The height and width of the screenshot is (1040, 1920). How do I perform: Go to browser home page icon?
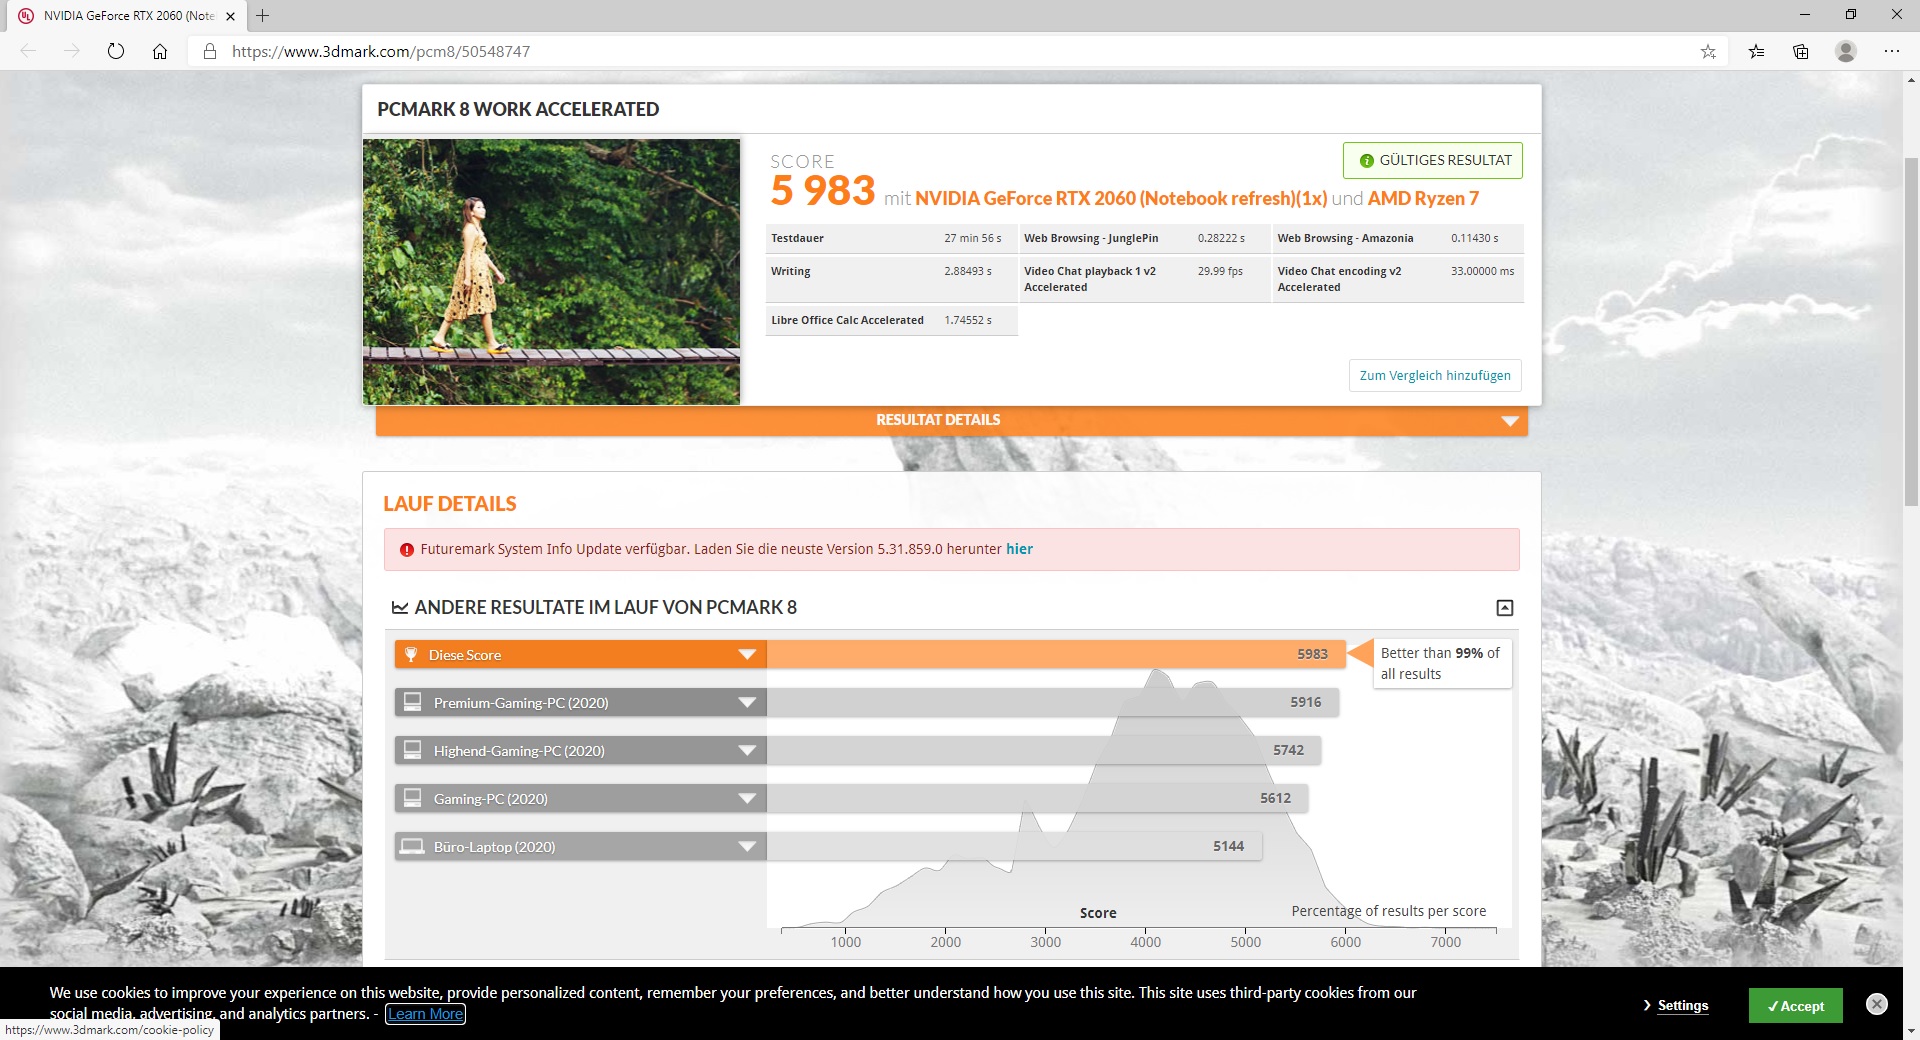160,51
